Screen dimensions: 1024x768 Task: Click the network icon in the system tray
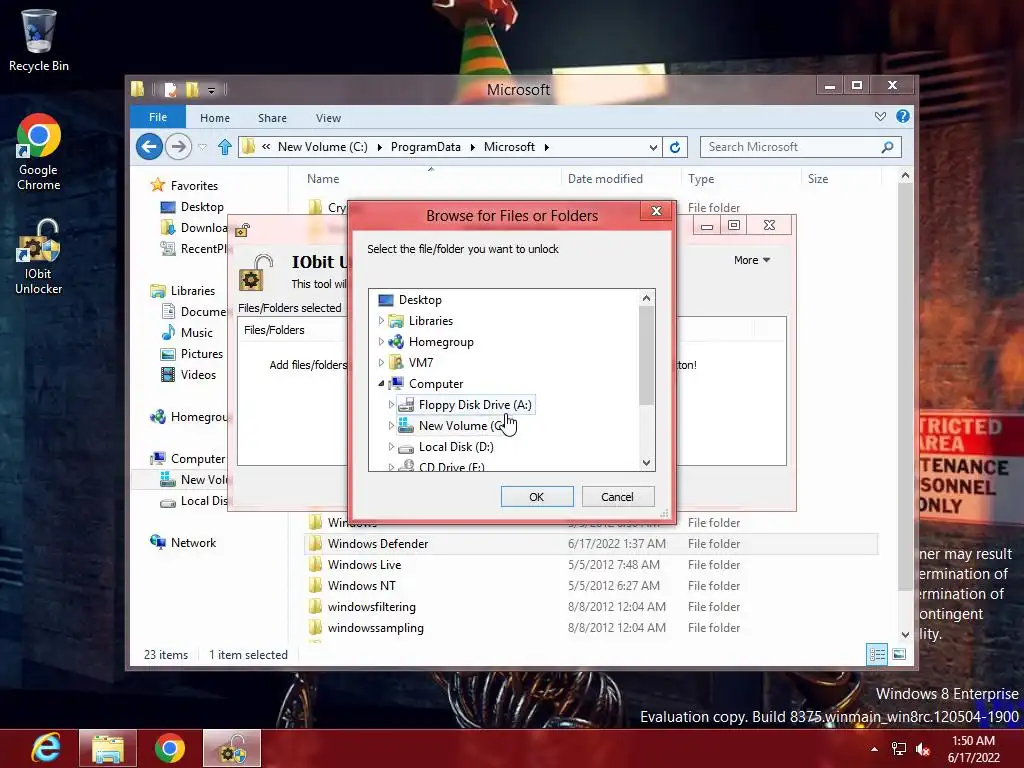point(899,749)
